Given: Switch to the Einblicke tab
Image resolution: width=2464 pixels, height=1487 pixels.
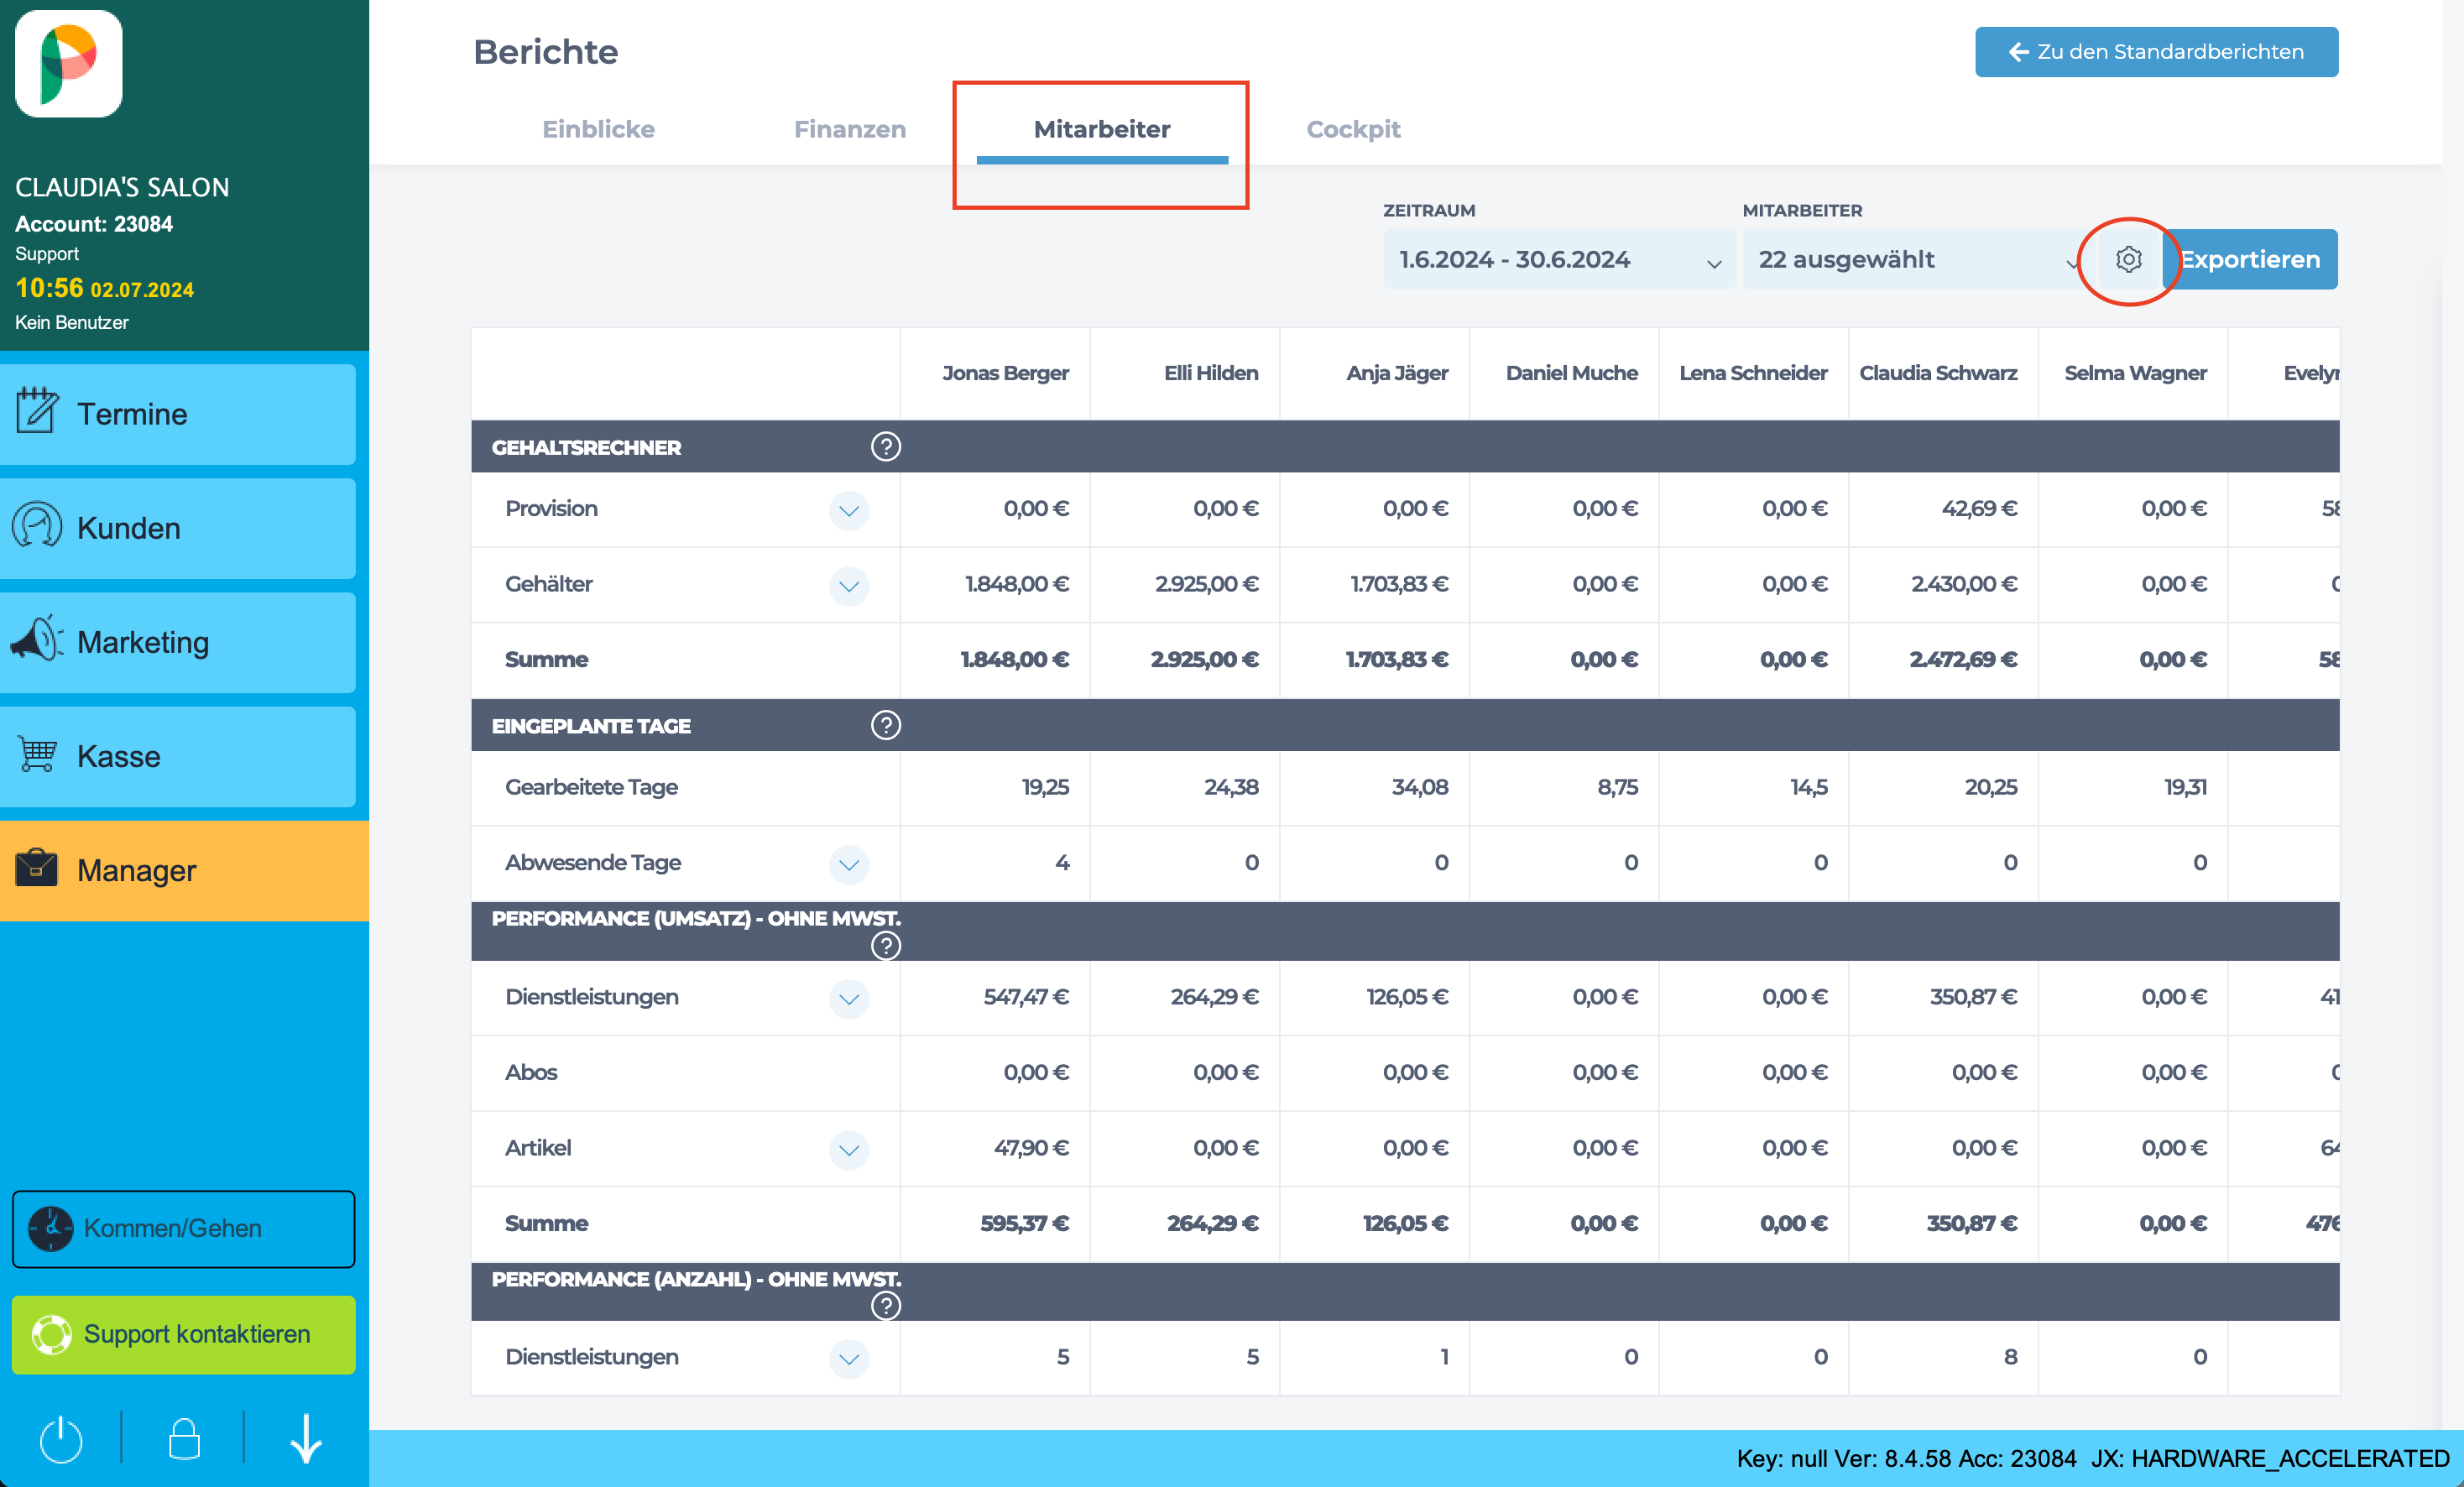Looking at the screenshot, I should [598, 129].
